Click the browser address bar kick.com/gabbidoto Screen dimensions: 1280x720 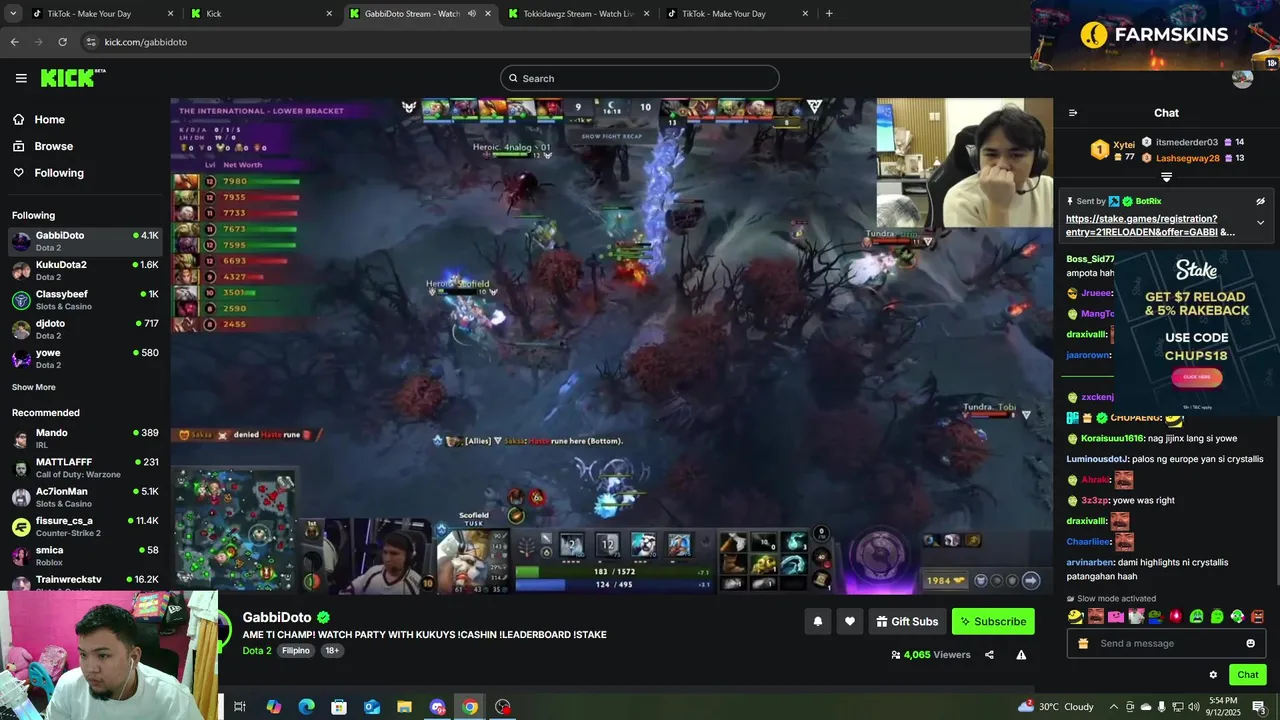[146, 42]
